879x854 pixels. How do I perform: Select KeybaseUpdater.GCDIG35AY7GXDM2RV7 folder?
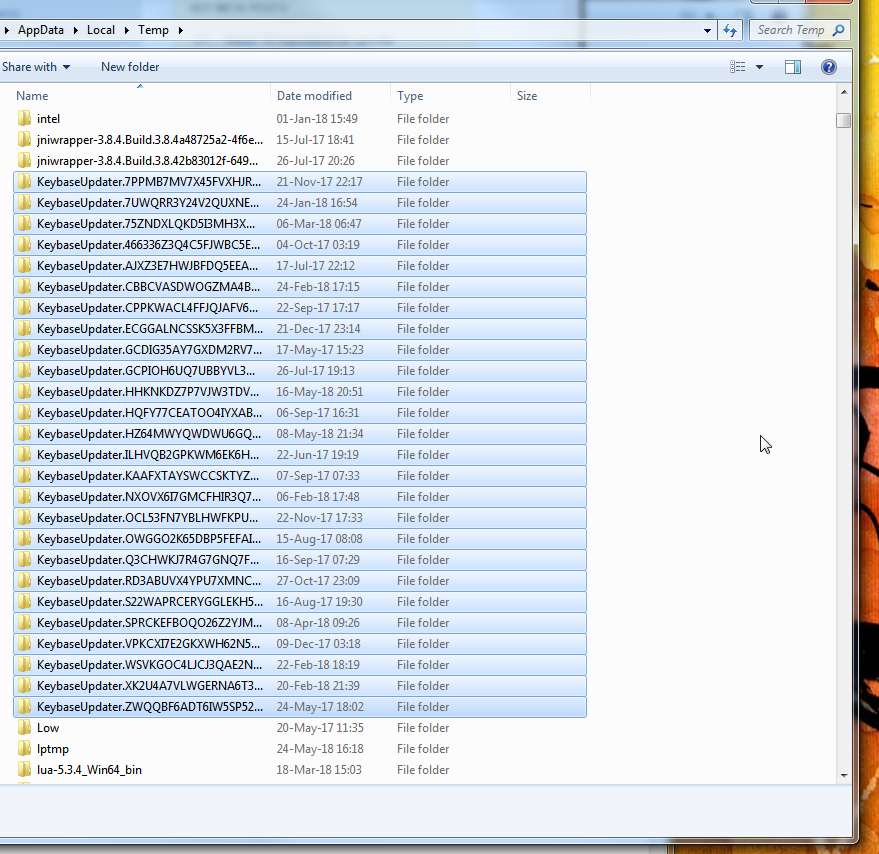pos(300,350)
